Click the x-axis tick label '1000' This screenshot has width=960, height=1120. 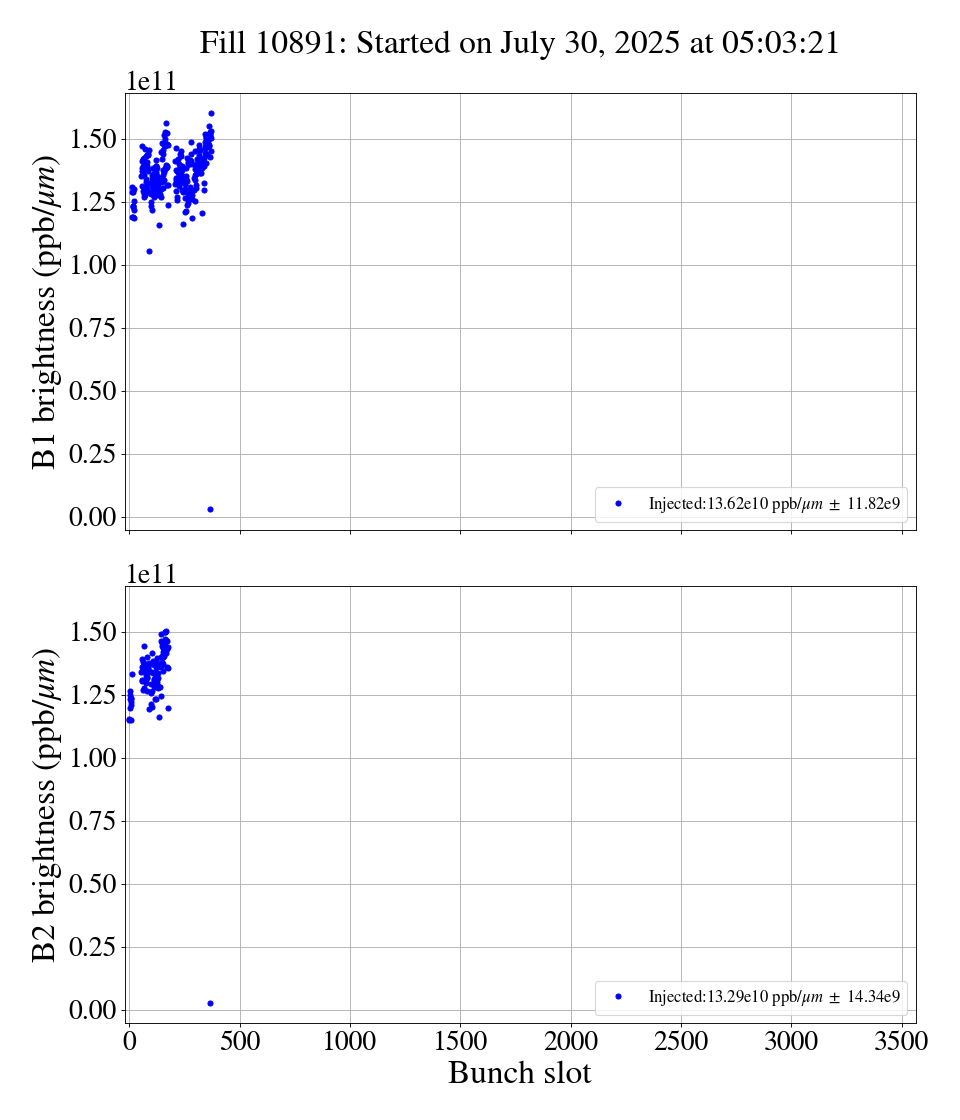pyautogui.click(x=350, y=1041)
